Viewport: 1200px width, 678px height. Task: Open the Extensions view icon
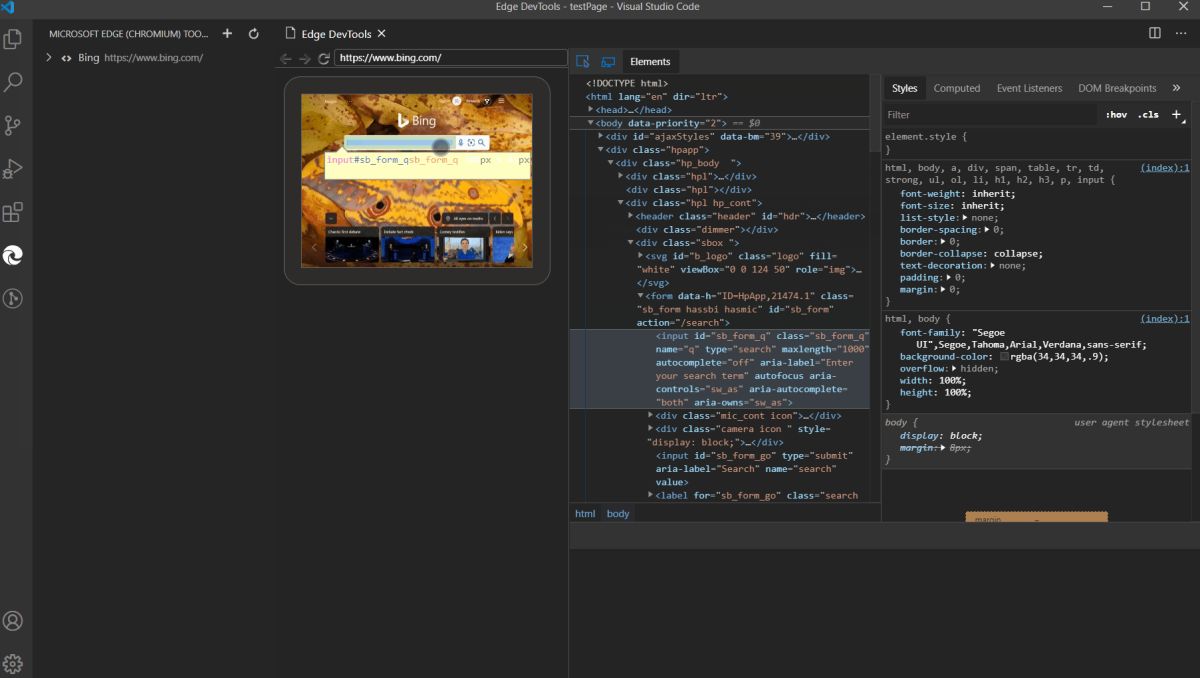tap(13, 212)
